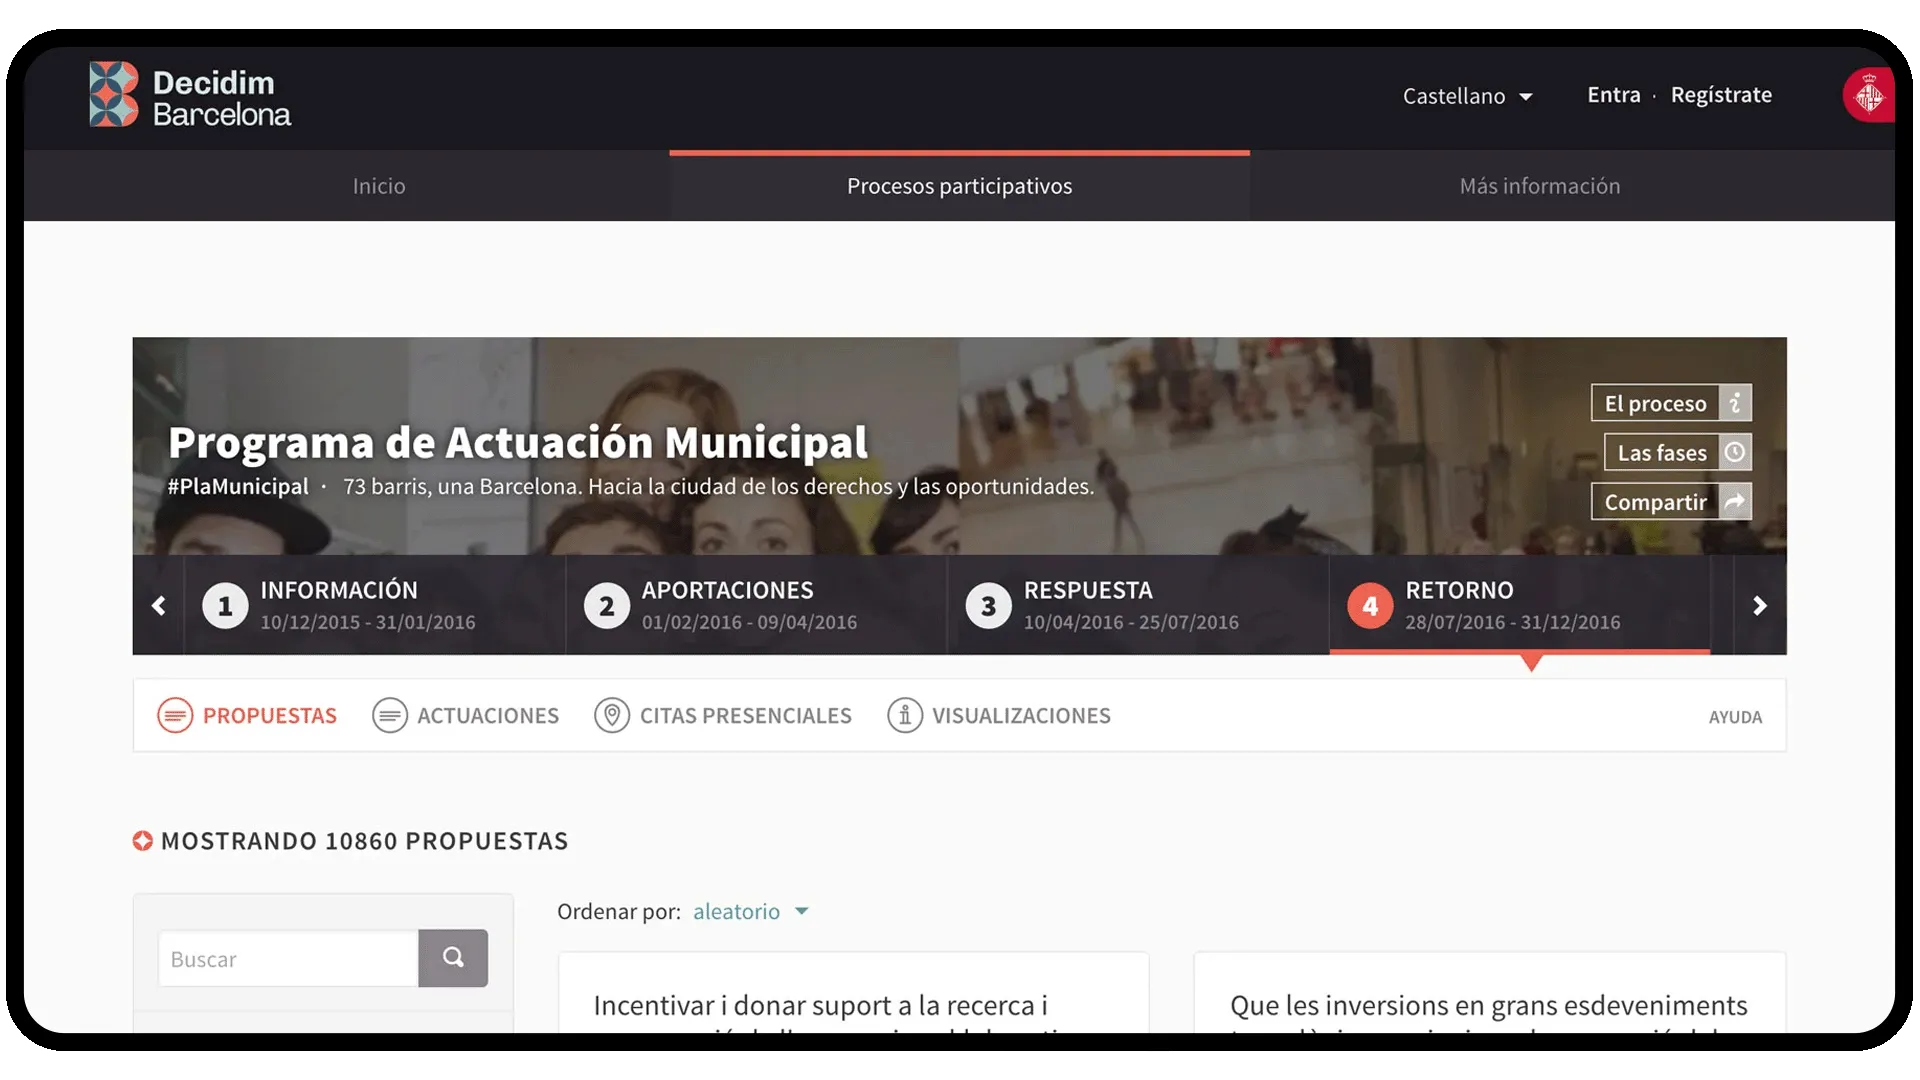Click the info icon on El proceso
Screen dimensions: 1920x1080
coord(1735,403)
